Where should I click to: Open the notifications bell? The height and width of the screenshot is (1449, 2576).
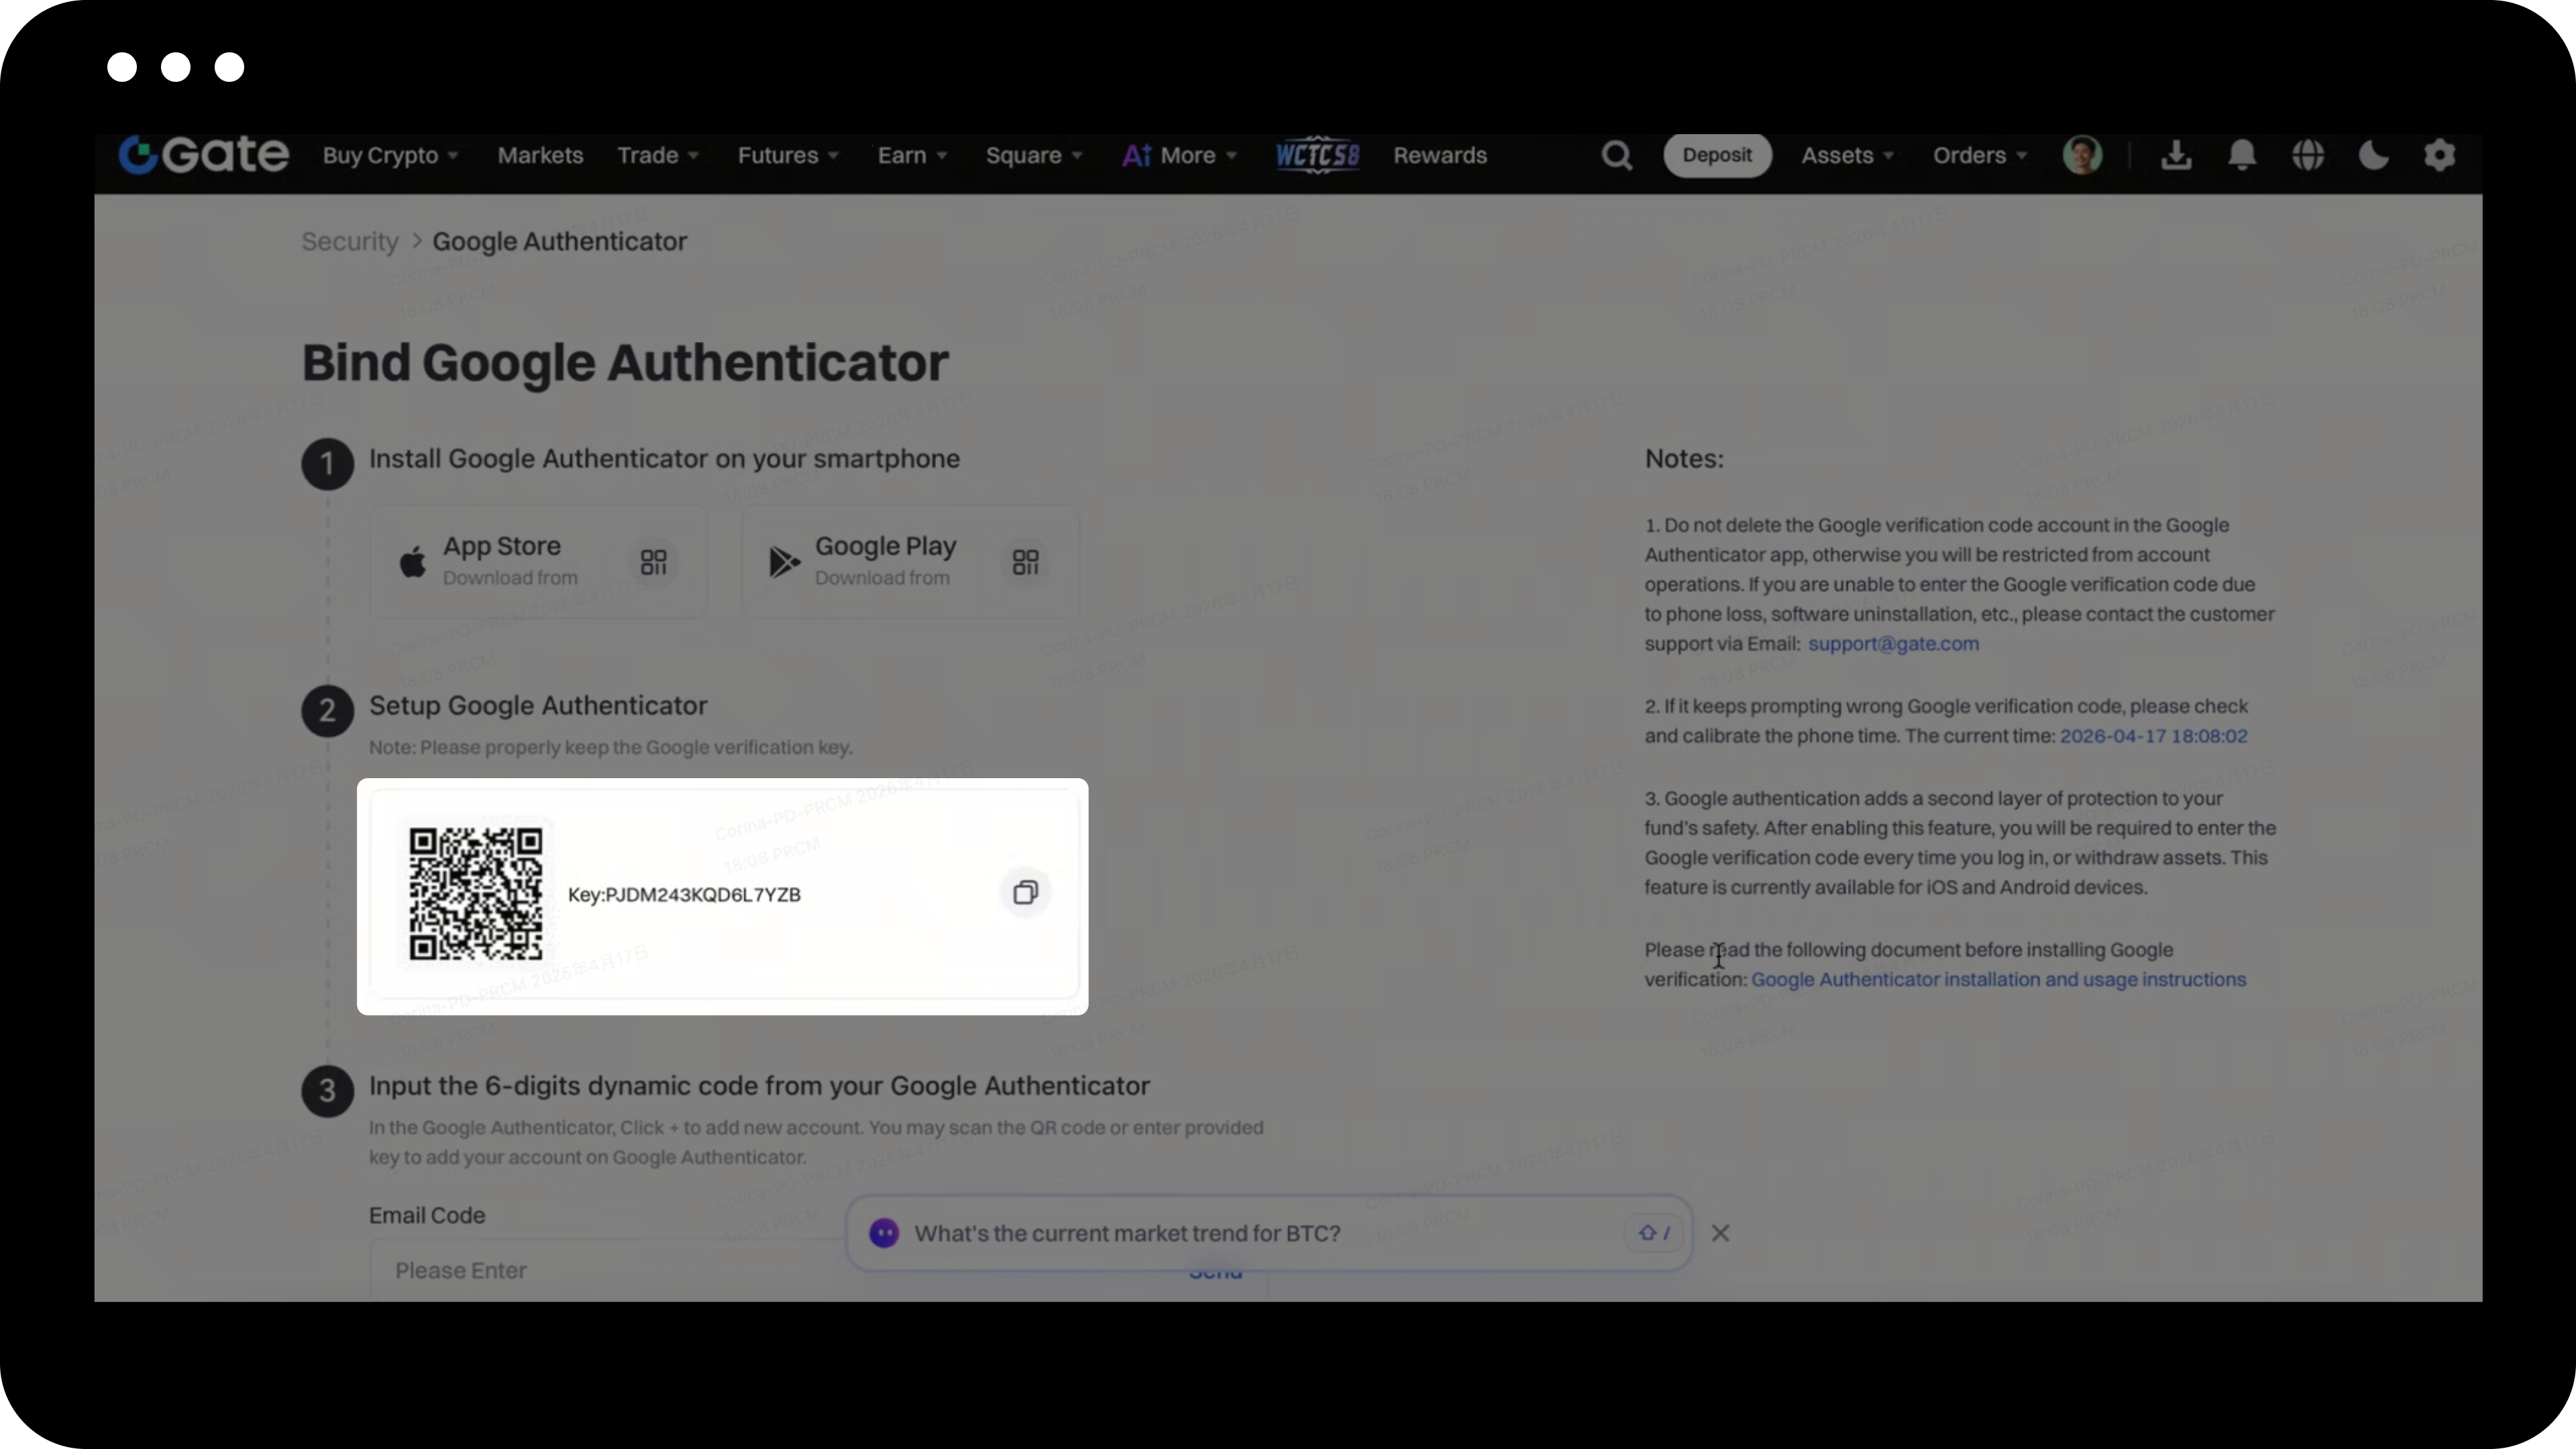coord(2242,156)
